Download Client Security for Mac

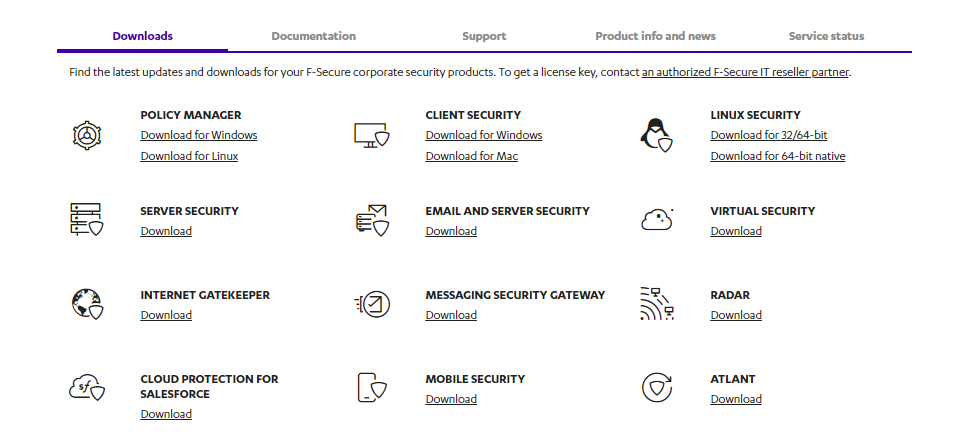pos(471,156)
